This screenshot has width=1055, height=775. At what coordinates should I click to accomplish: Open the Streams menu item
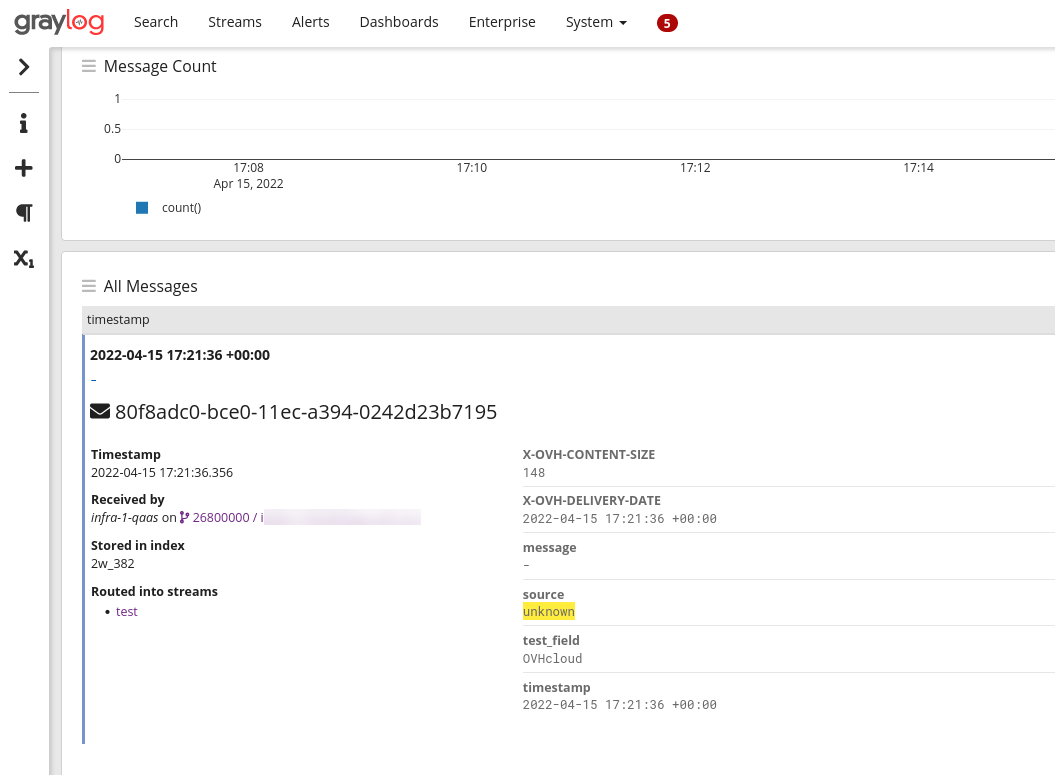pos(235,22)
